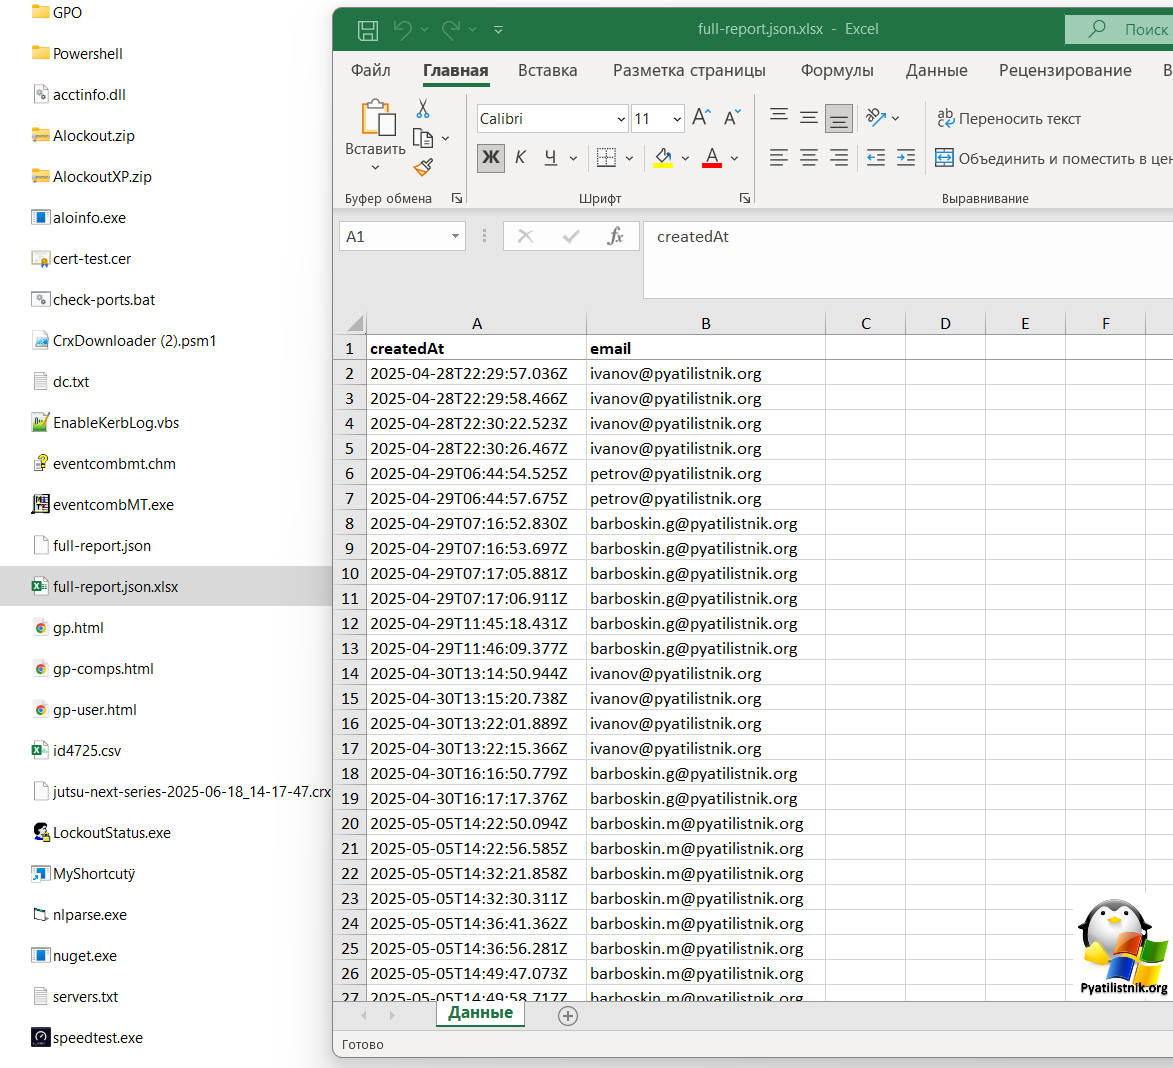This screenshot has height=1068, width=1173.
Task: Select row 8 header
Action: (x=349, y=524)
